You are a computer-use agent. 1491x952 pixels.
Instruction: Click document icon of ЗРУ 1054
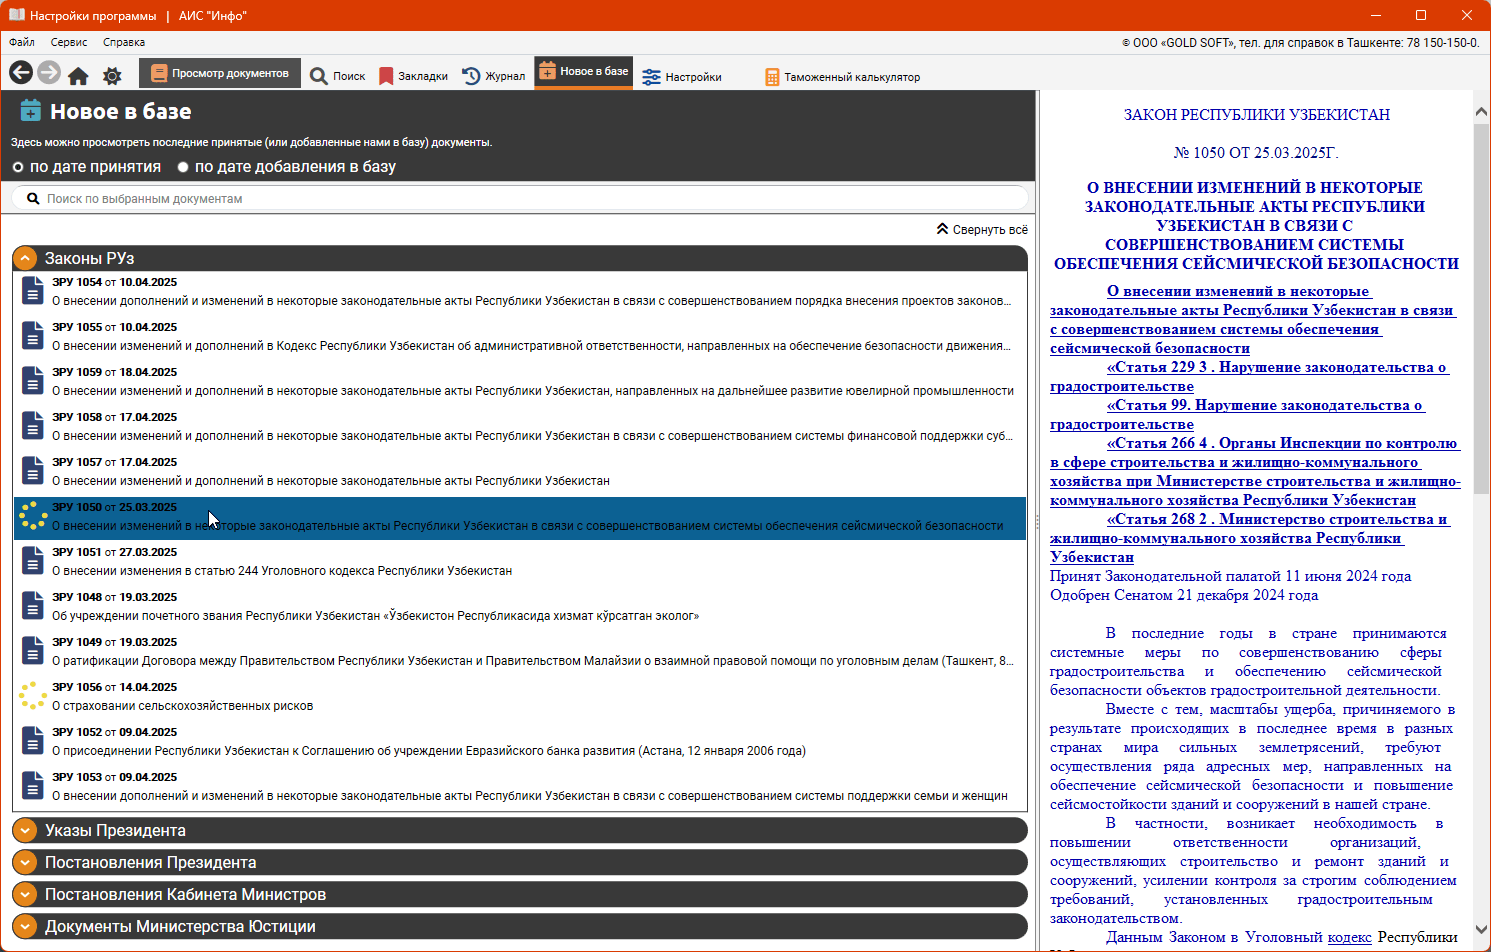pyautogui.click(x=33, y=291)
